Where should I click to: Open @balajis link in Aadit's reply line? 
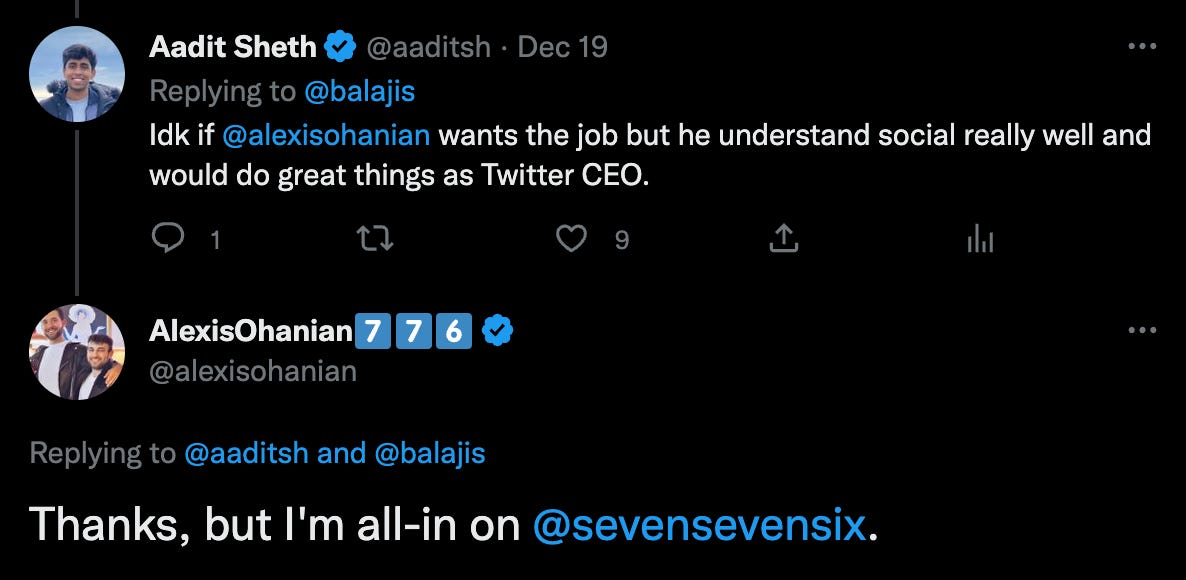(358, 91)
